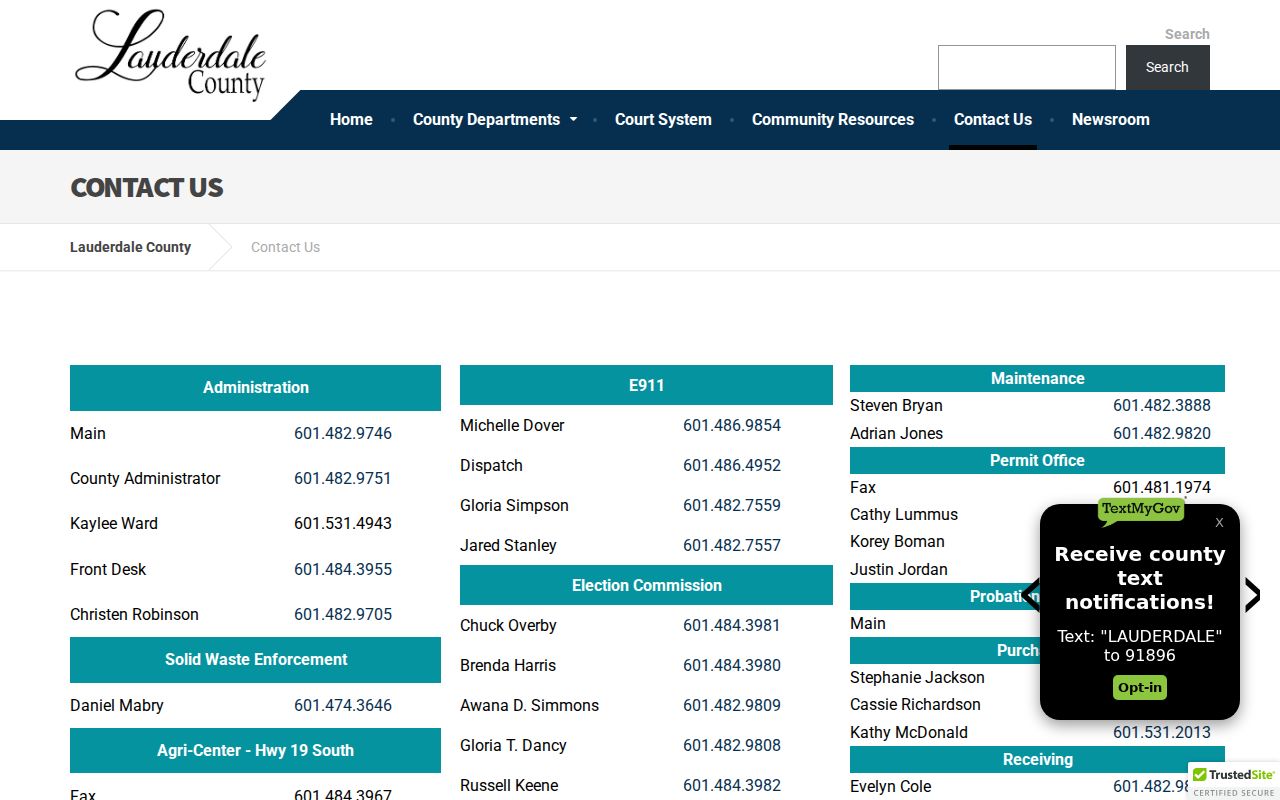Viewport: 1280px width, 800px height.
Task: Expand the County Departments dropdown menu
Action: click(x=495, y=119)
